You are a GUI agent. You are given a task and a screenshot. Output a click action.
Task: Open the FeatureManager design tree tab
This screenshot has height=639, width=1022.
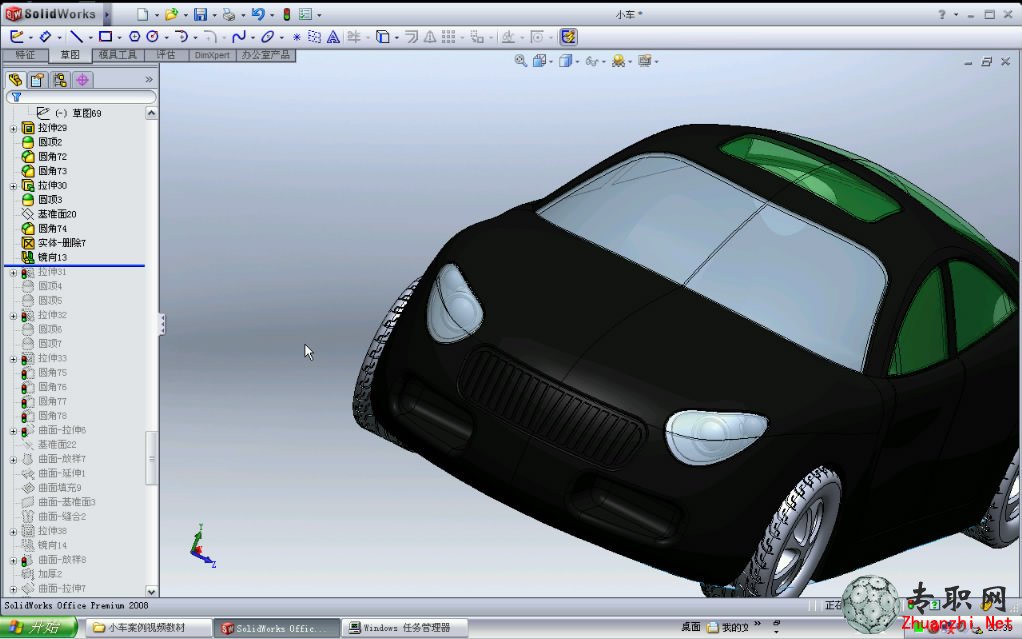click(x=15, y=80)
